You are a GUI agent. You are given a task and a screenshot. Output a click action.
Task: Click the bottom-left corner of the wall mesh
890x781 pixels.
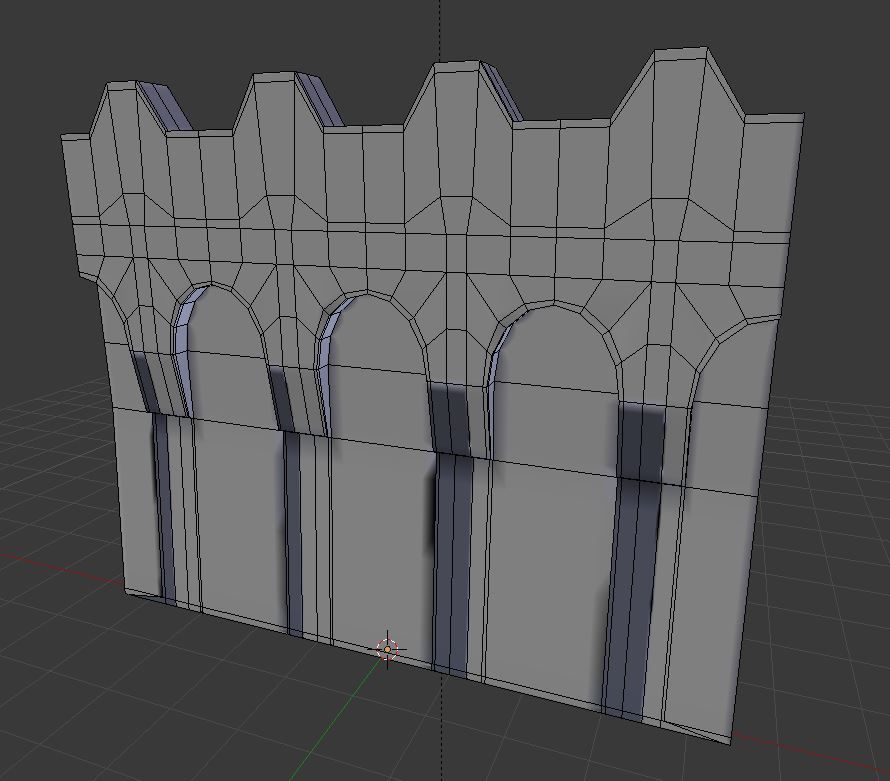(x=126, y=592)
